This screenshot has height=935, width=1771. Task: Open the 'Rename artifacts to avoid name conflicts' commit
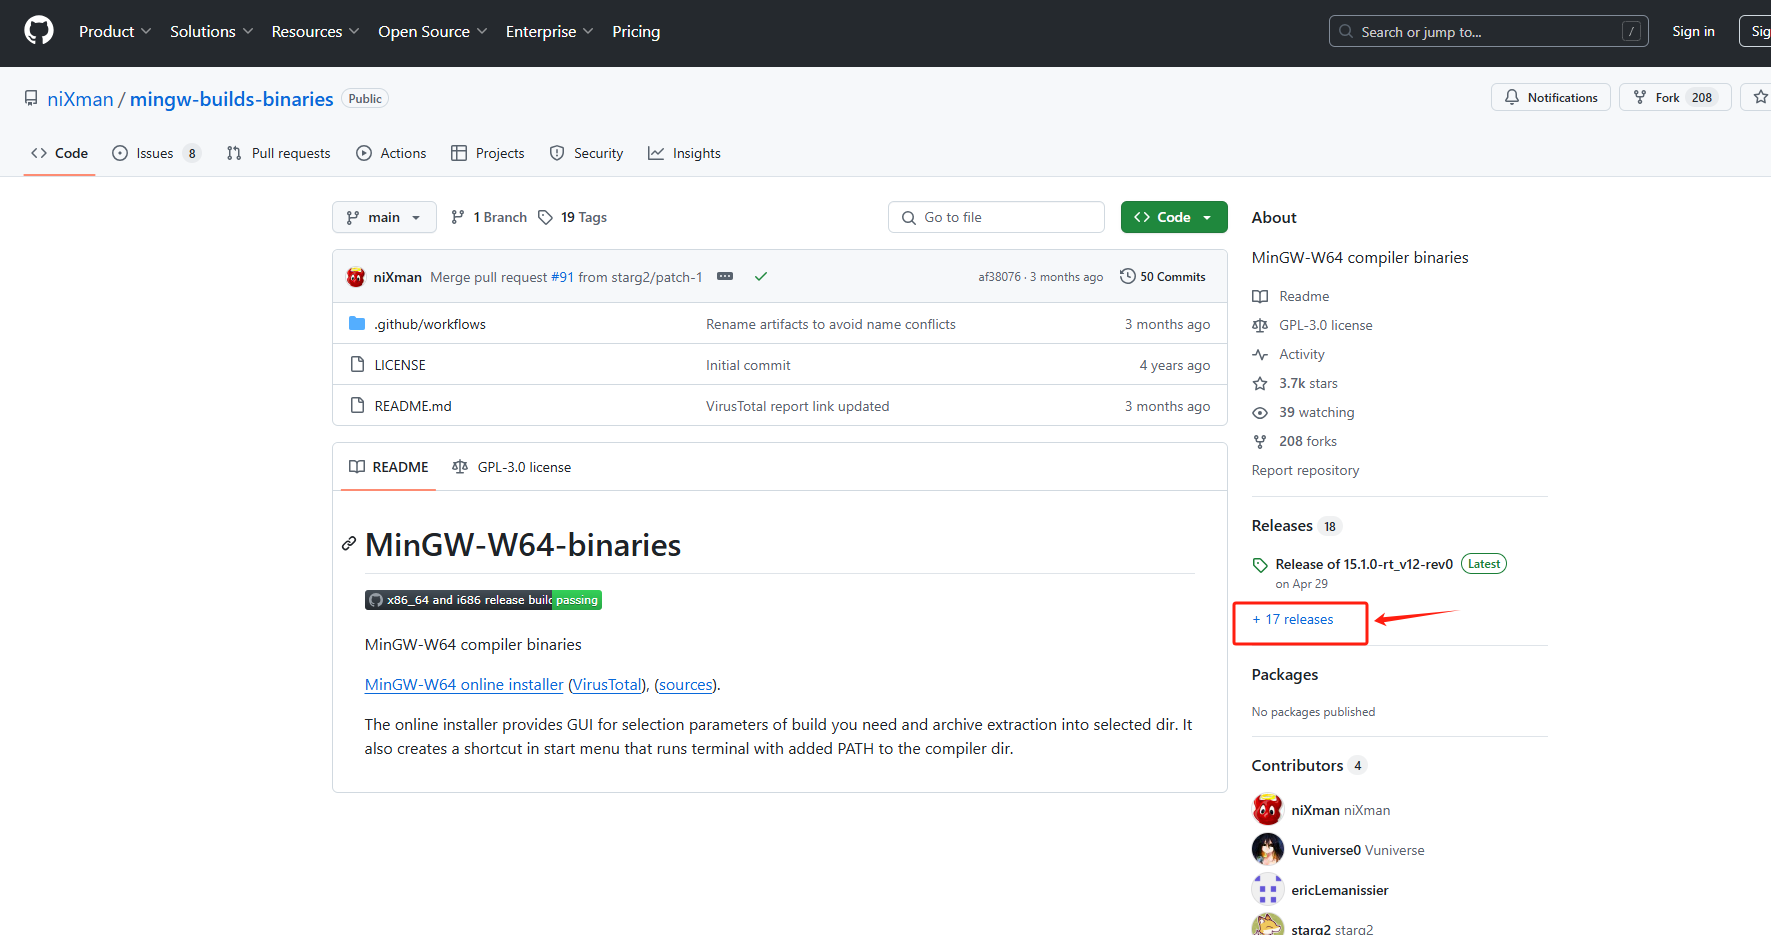click(831, 324)
